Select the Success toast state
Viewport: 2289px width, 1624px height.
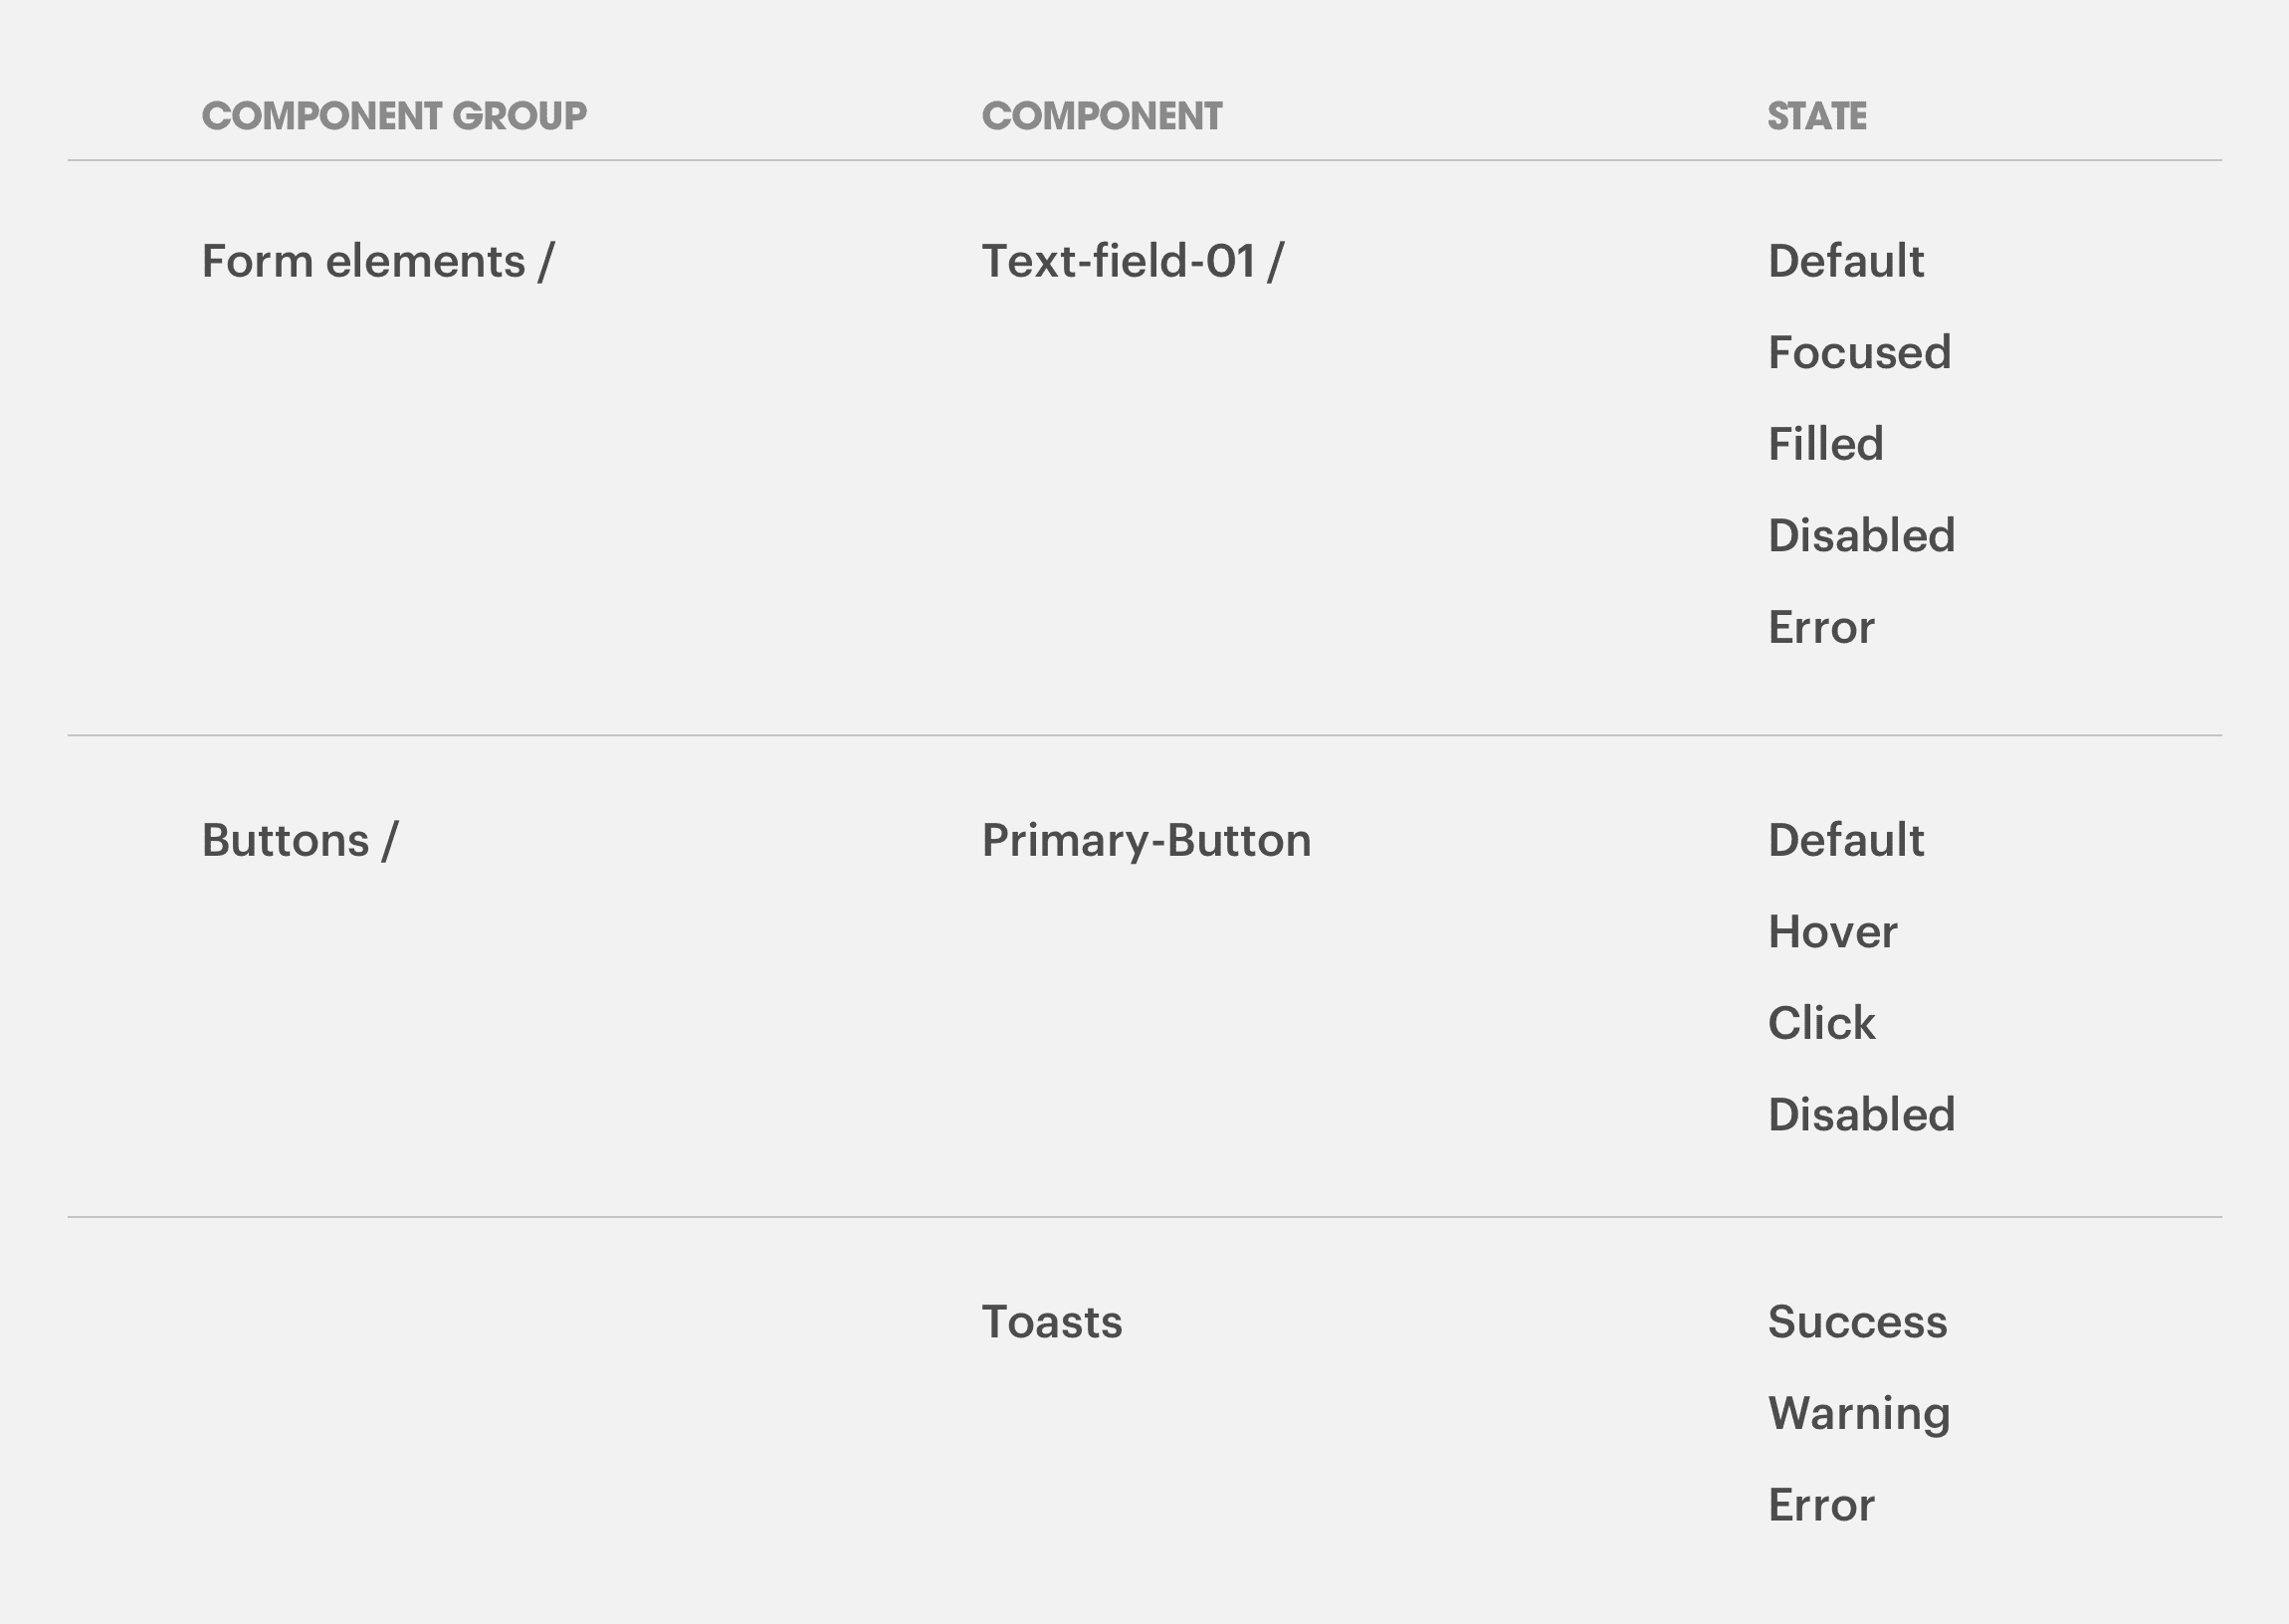click(x=1857, y=1322)
